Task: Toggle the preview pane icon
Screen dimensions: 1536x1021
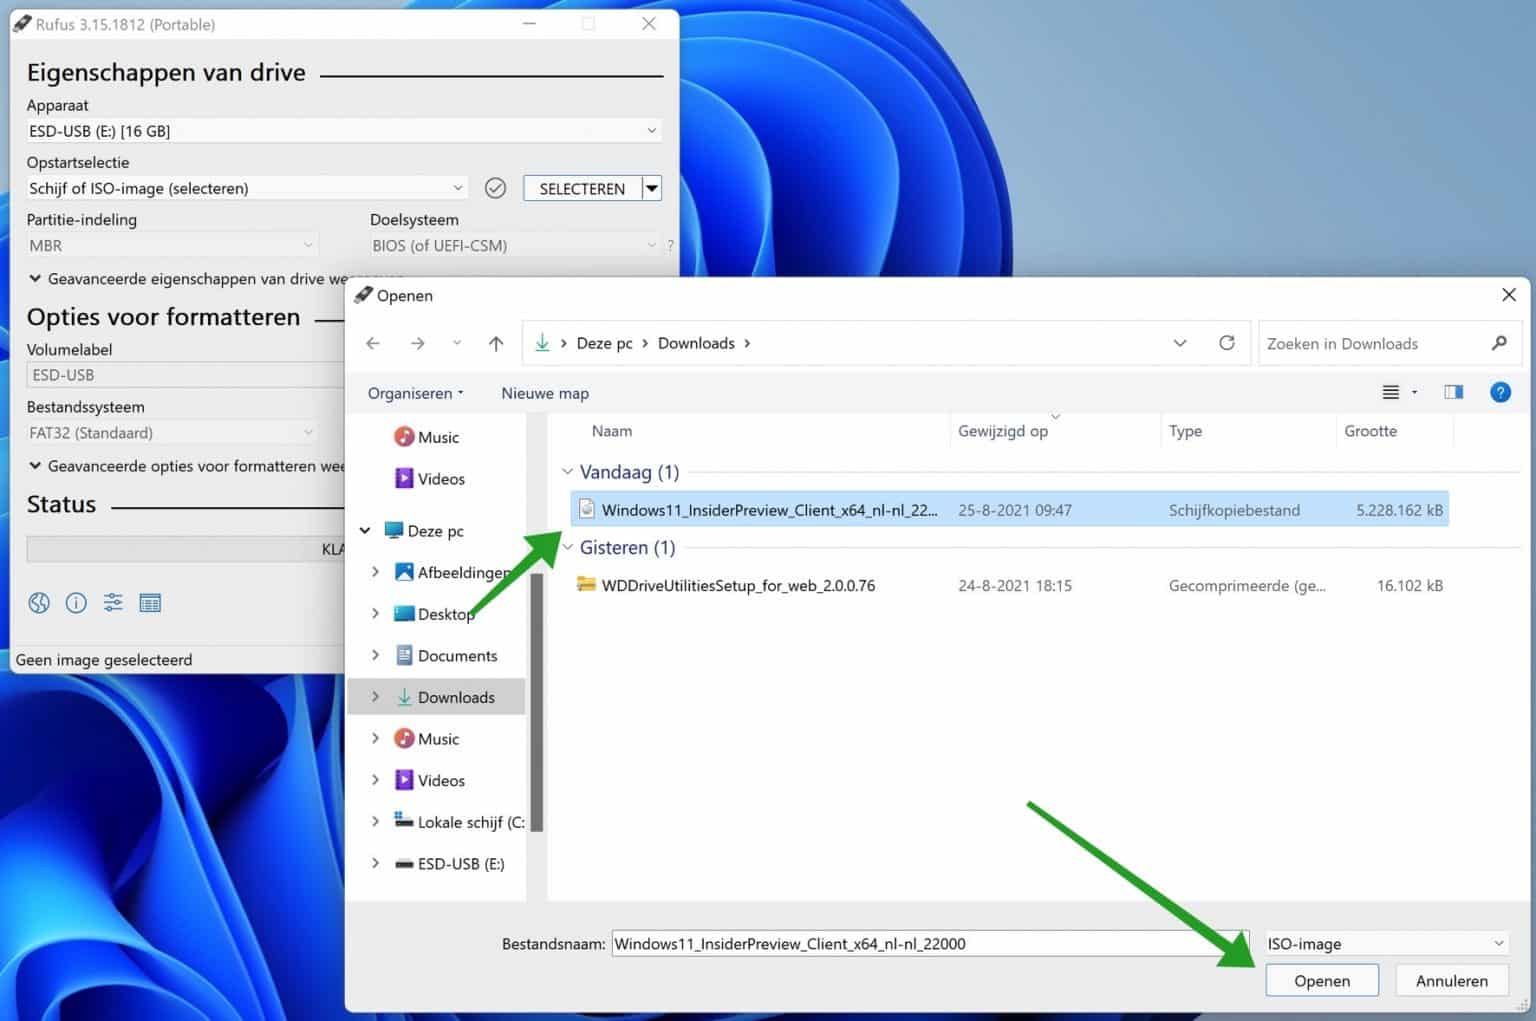Action: pos(1453,392)
